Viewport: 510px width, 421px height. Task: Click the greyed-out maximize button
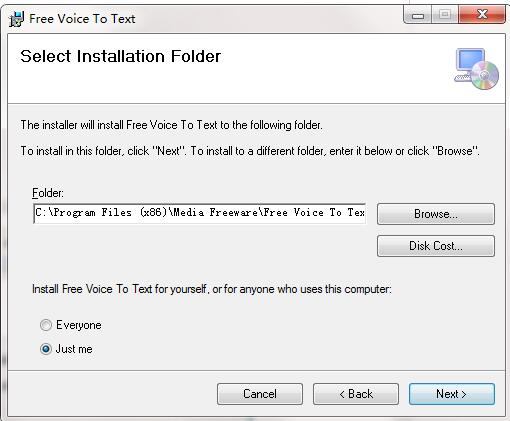[x=445, y=15]
